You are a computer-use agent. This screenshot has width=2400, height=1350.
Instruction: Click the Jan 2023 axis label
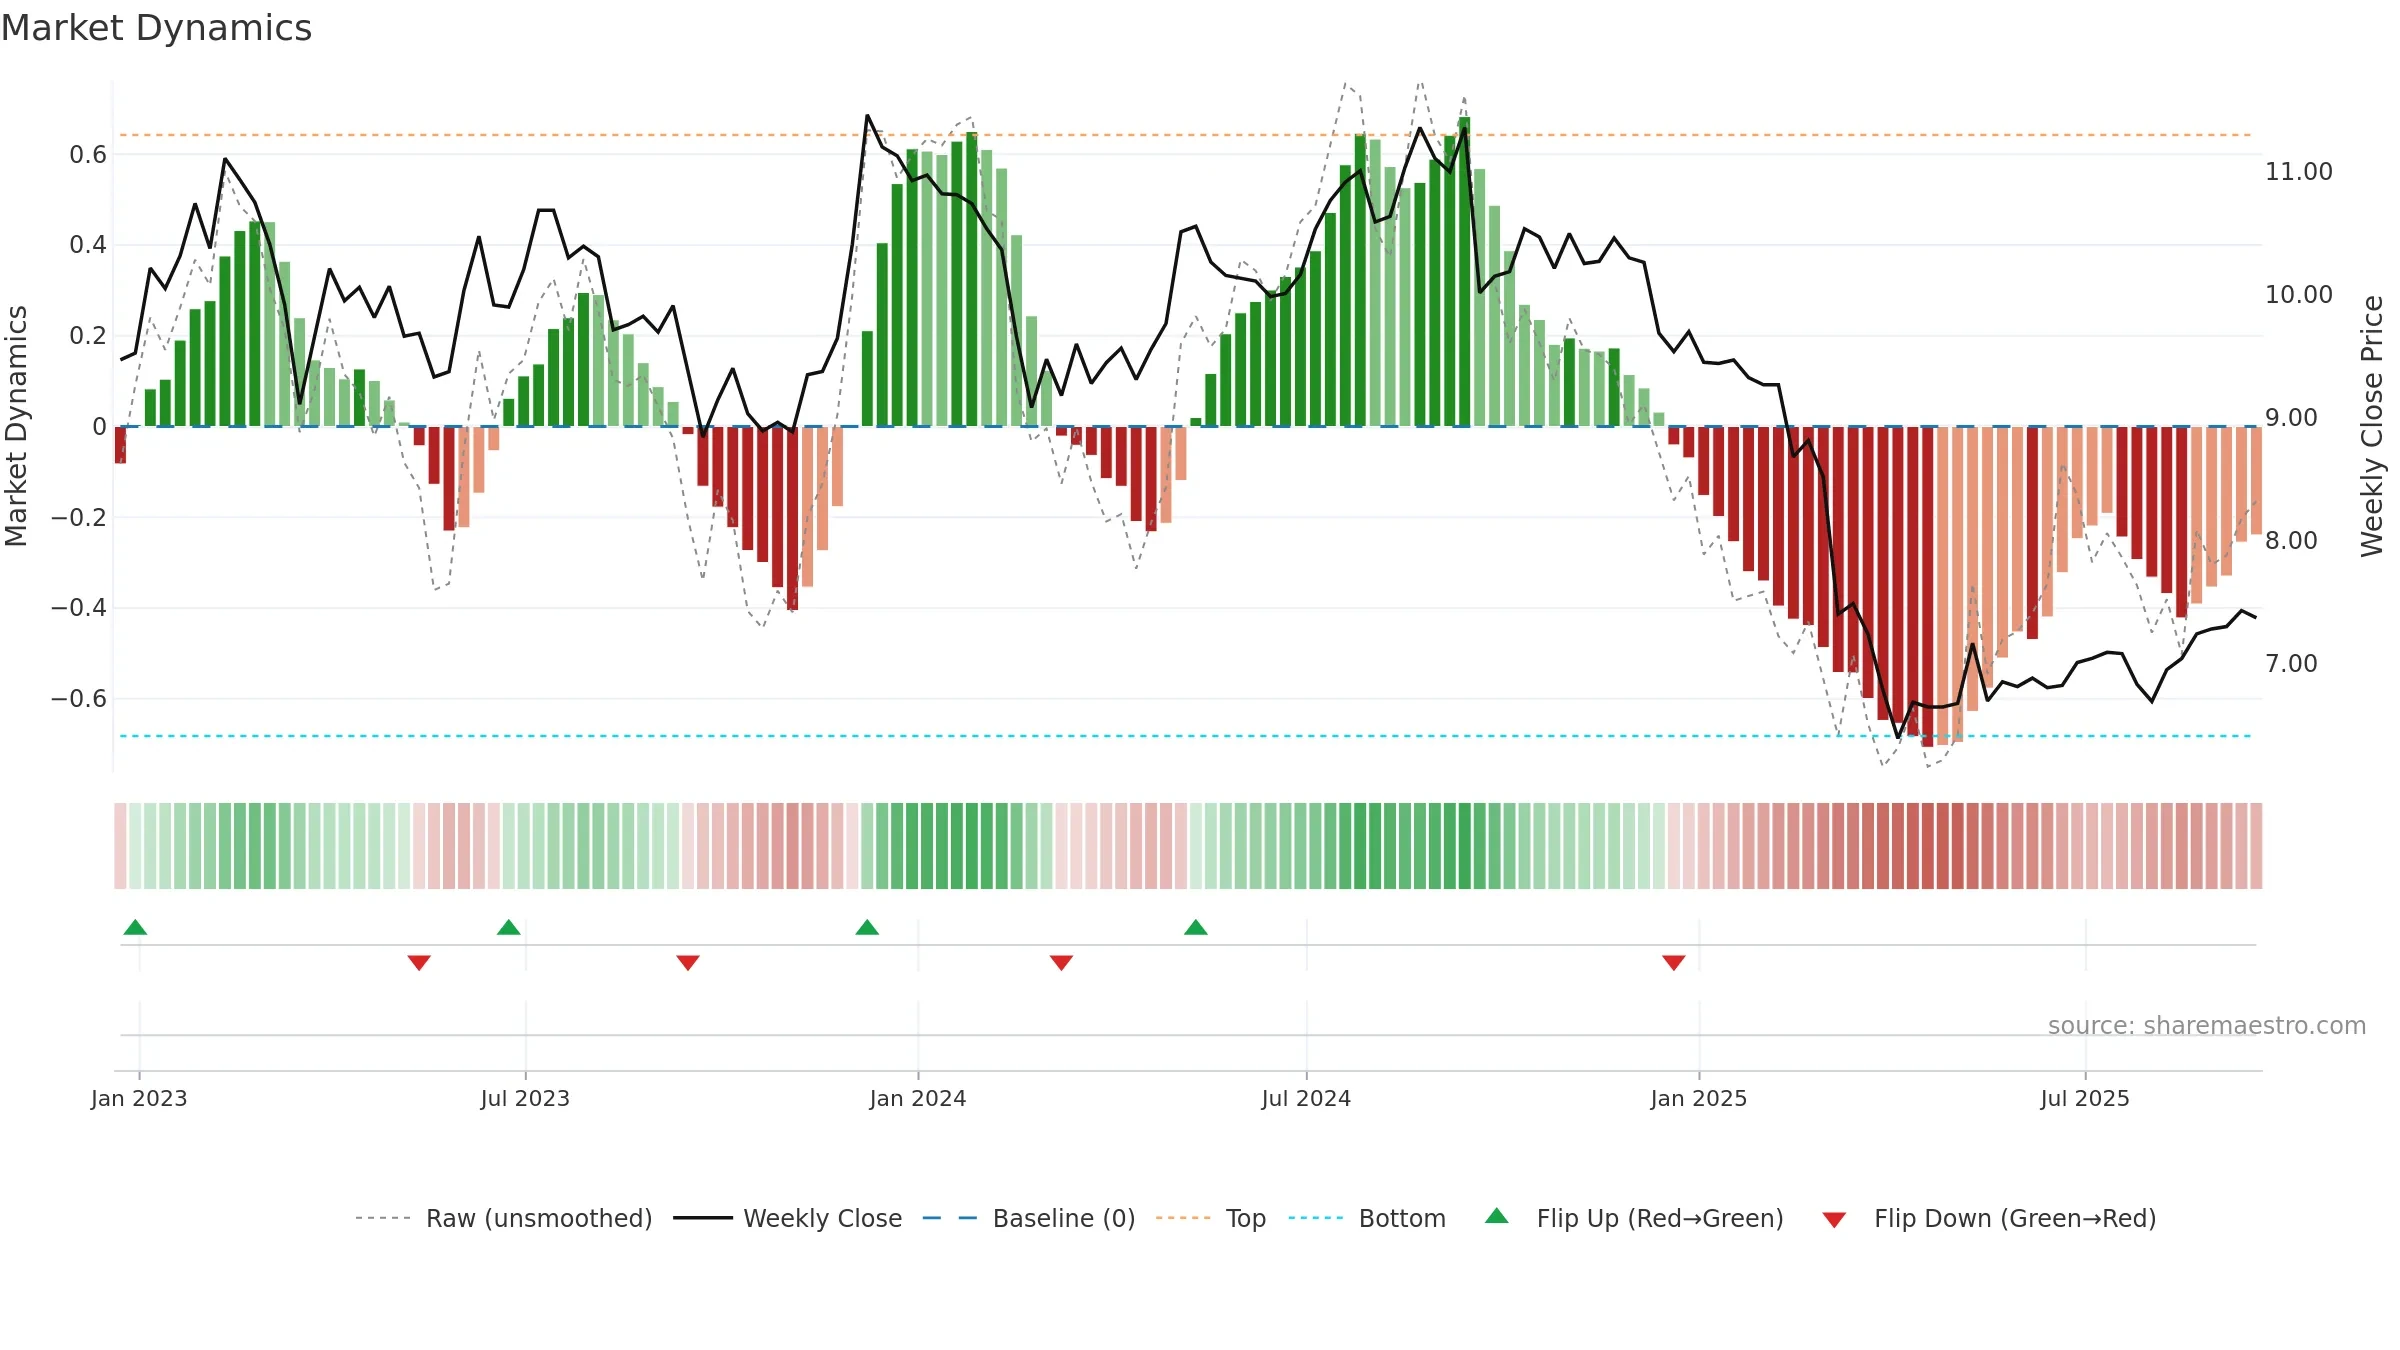(x=139, y=1098)
